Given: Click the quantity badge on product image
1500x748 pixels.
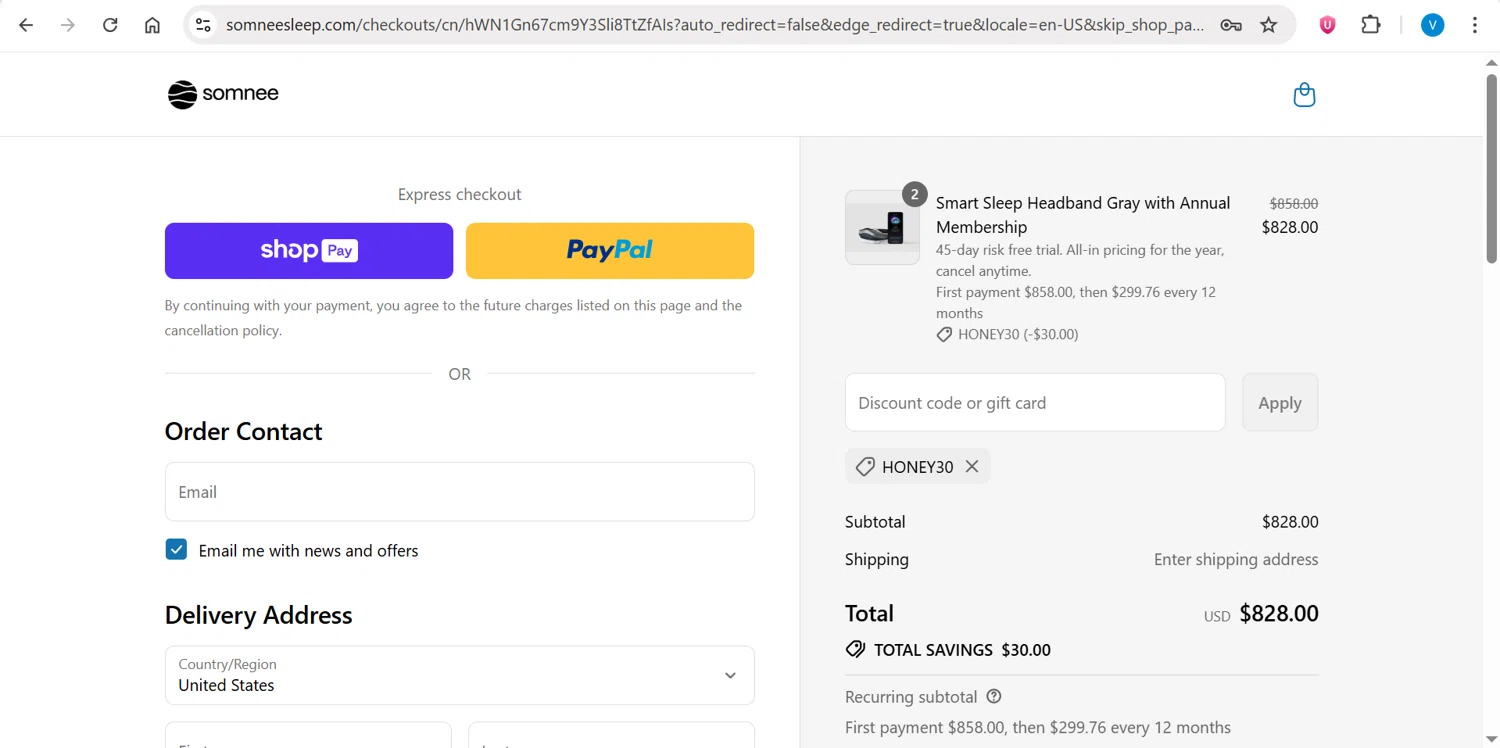Looking at the screenshot, I should (914, 194).
